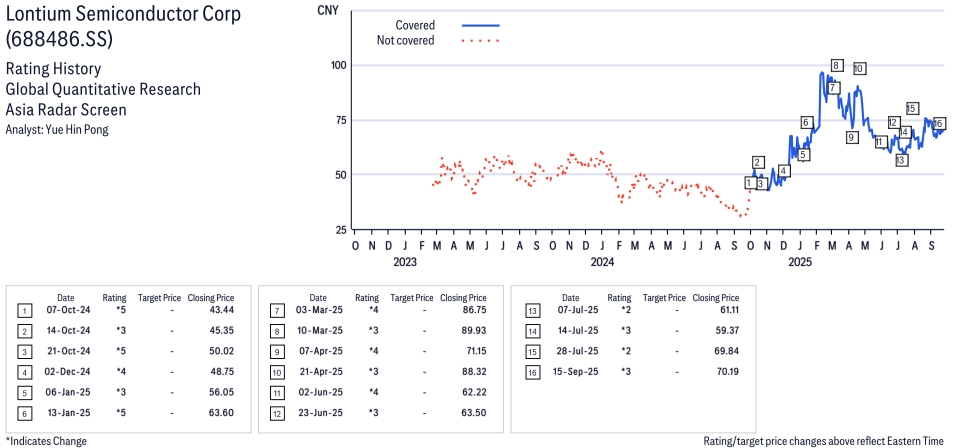This screenshot has height=448, width=955.
Task: Click the closing price 43.44
Action: (x=222, y=310)
